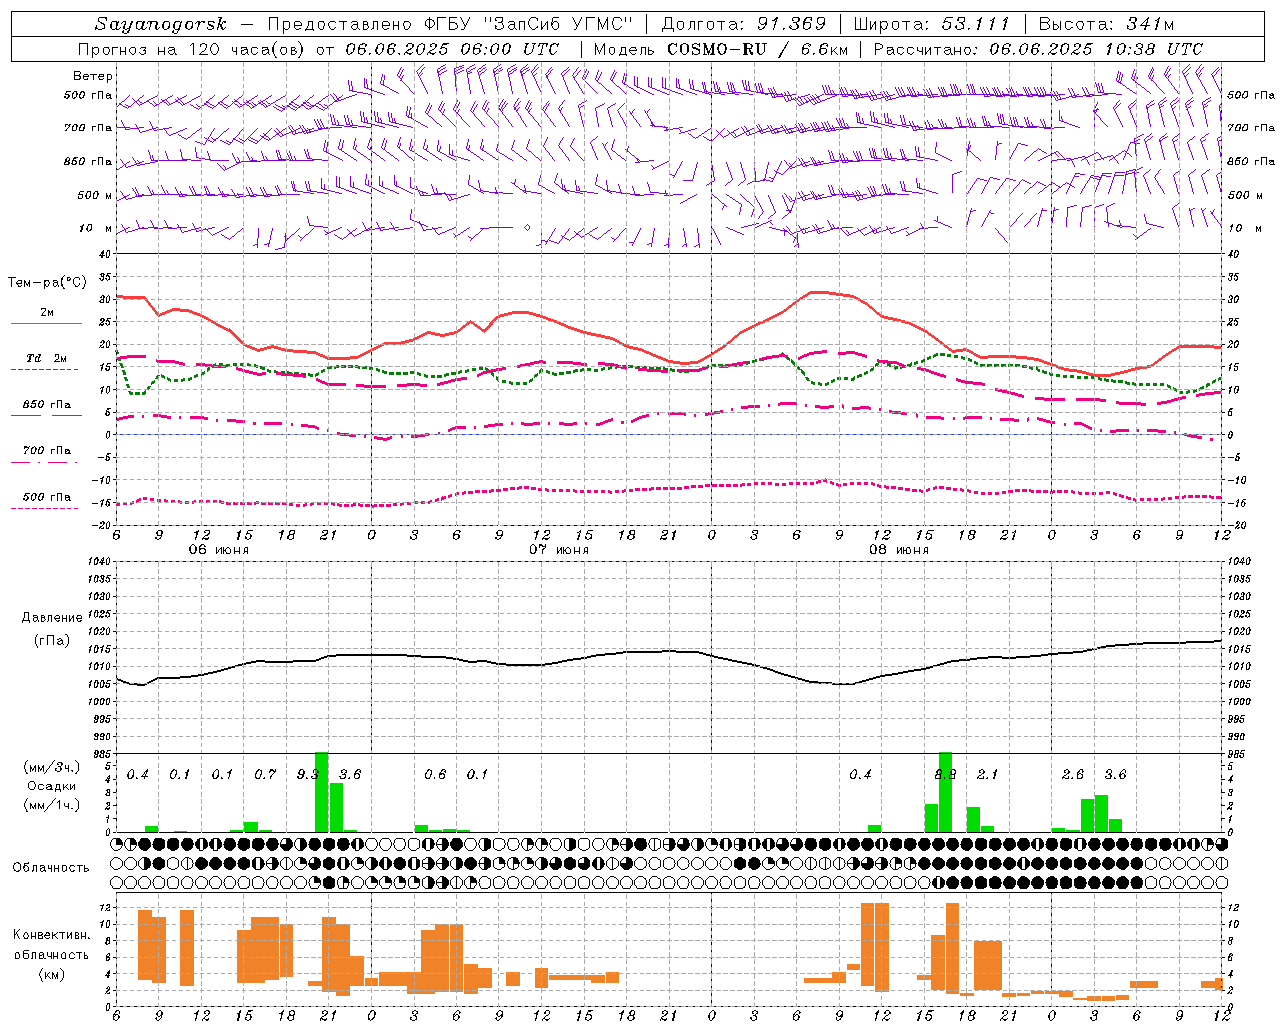Click the 'Ветер' wind panel label
The height and width of the screenshot is (1024, 1280).
(x=93, y=76)
